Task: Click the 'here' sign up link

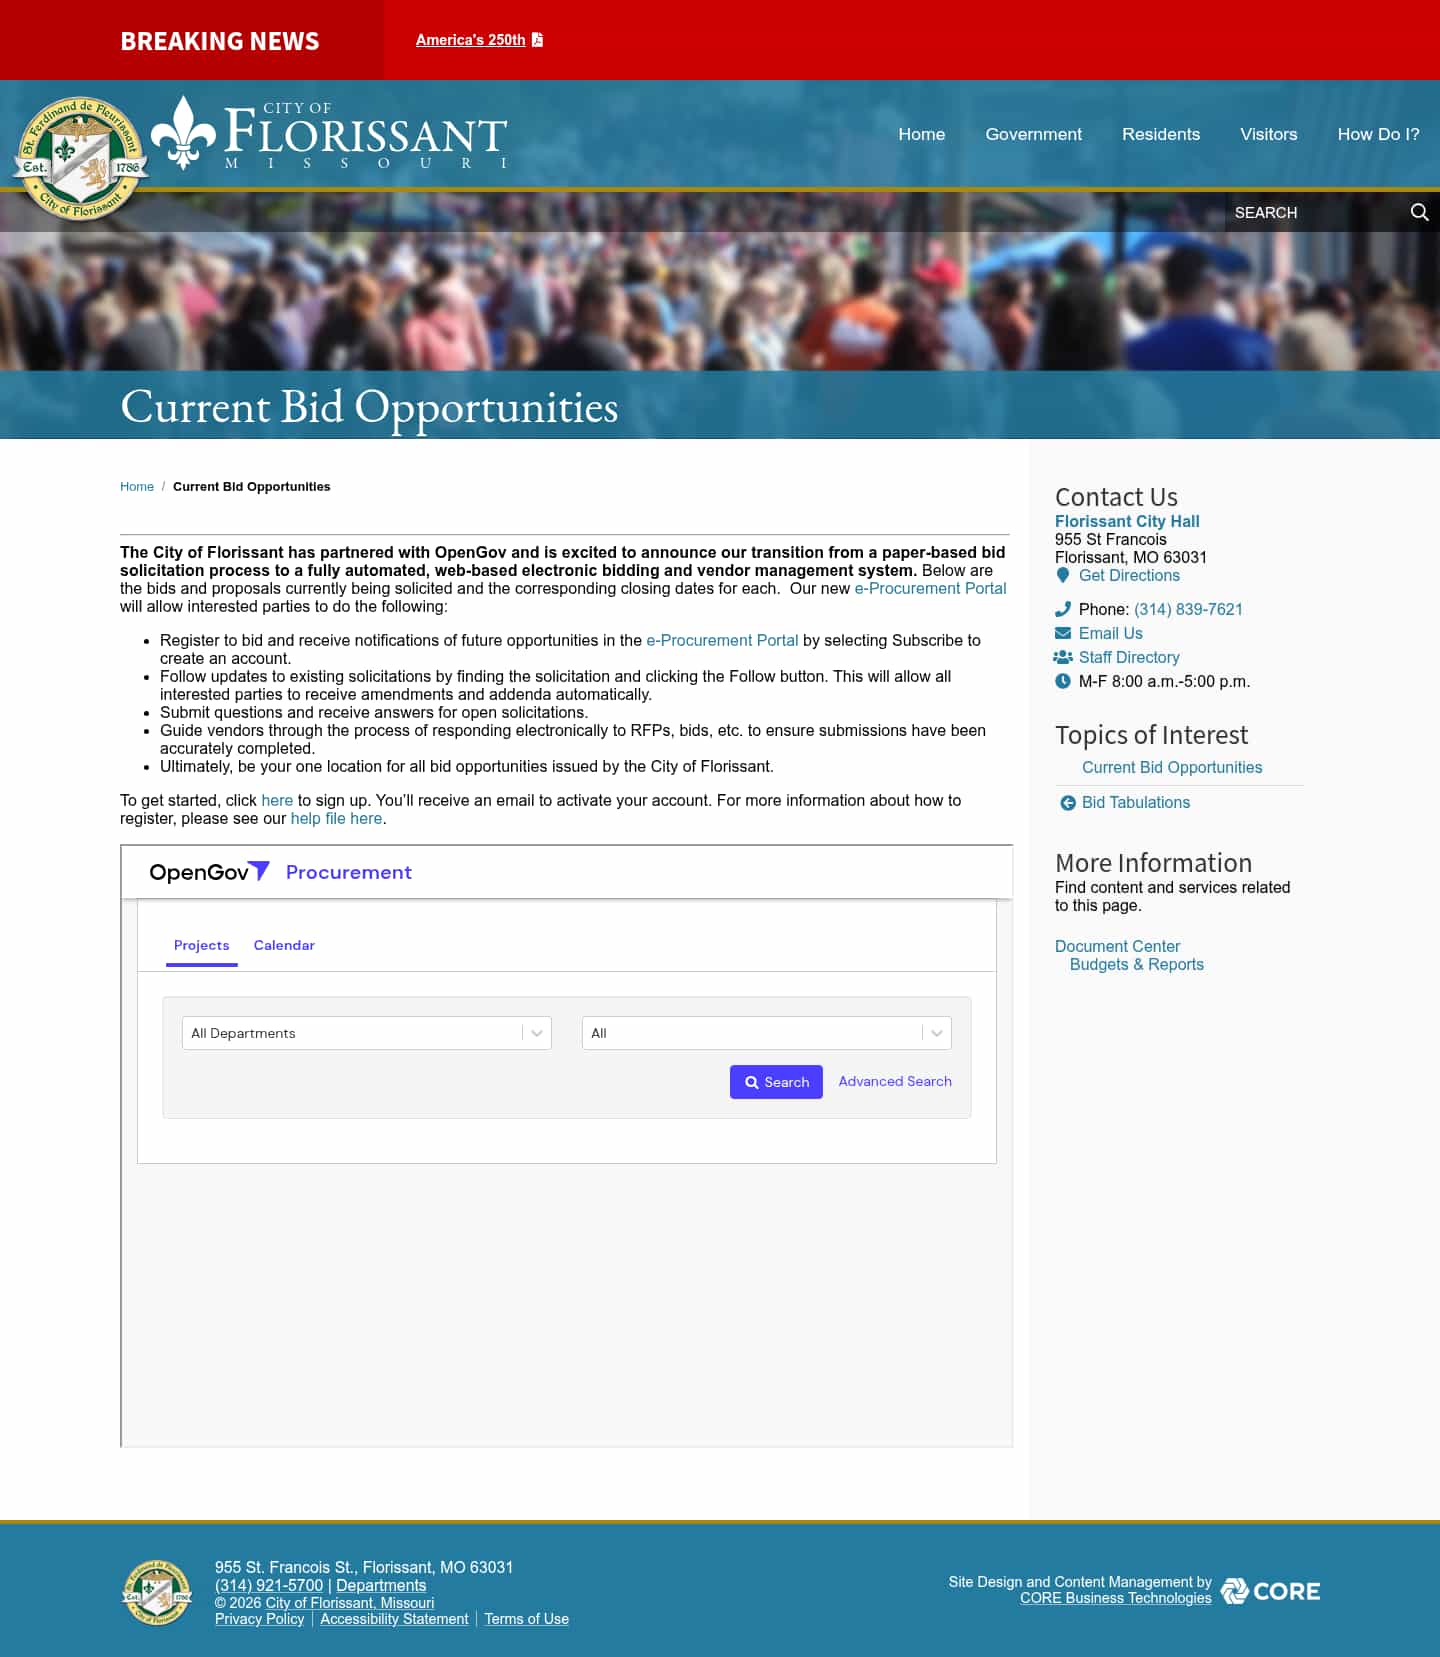Action: 277,800
